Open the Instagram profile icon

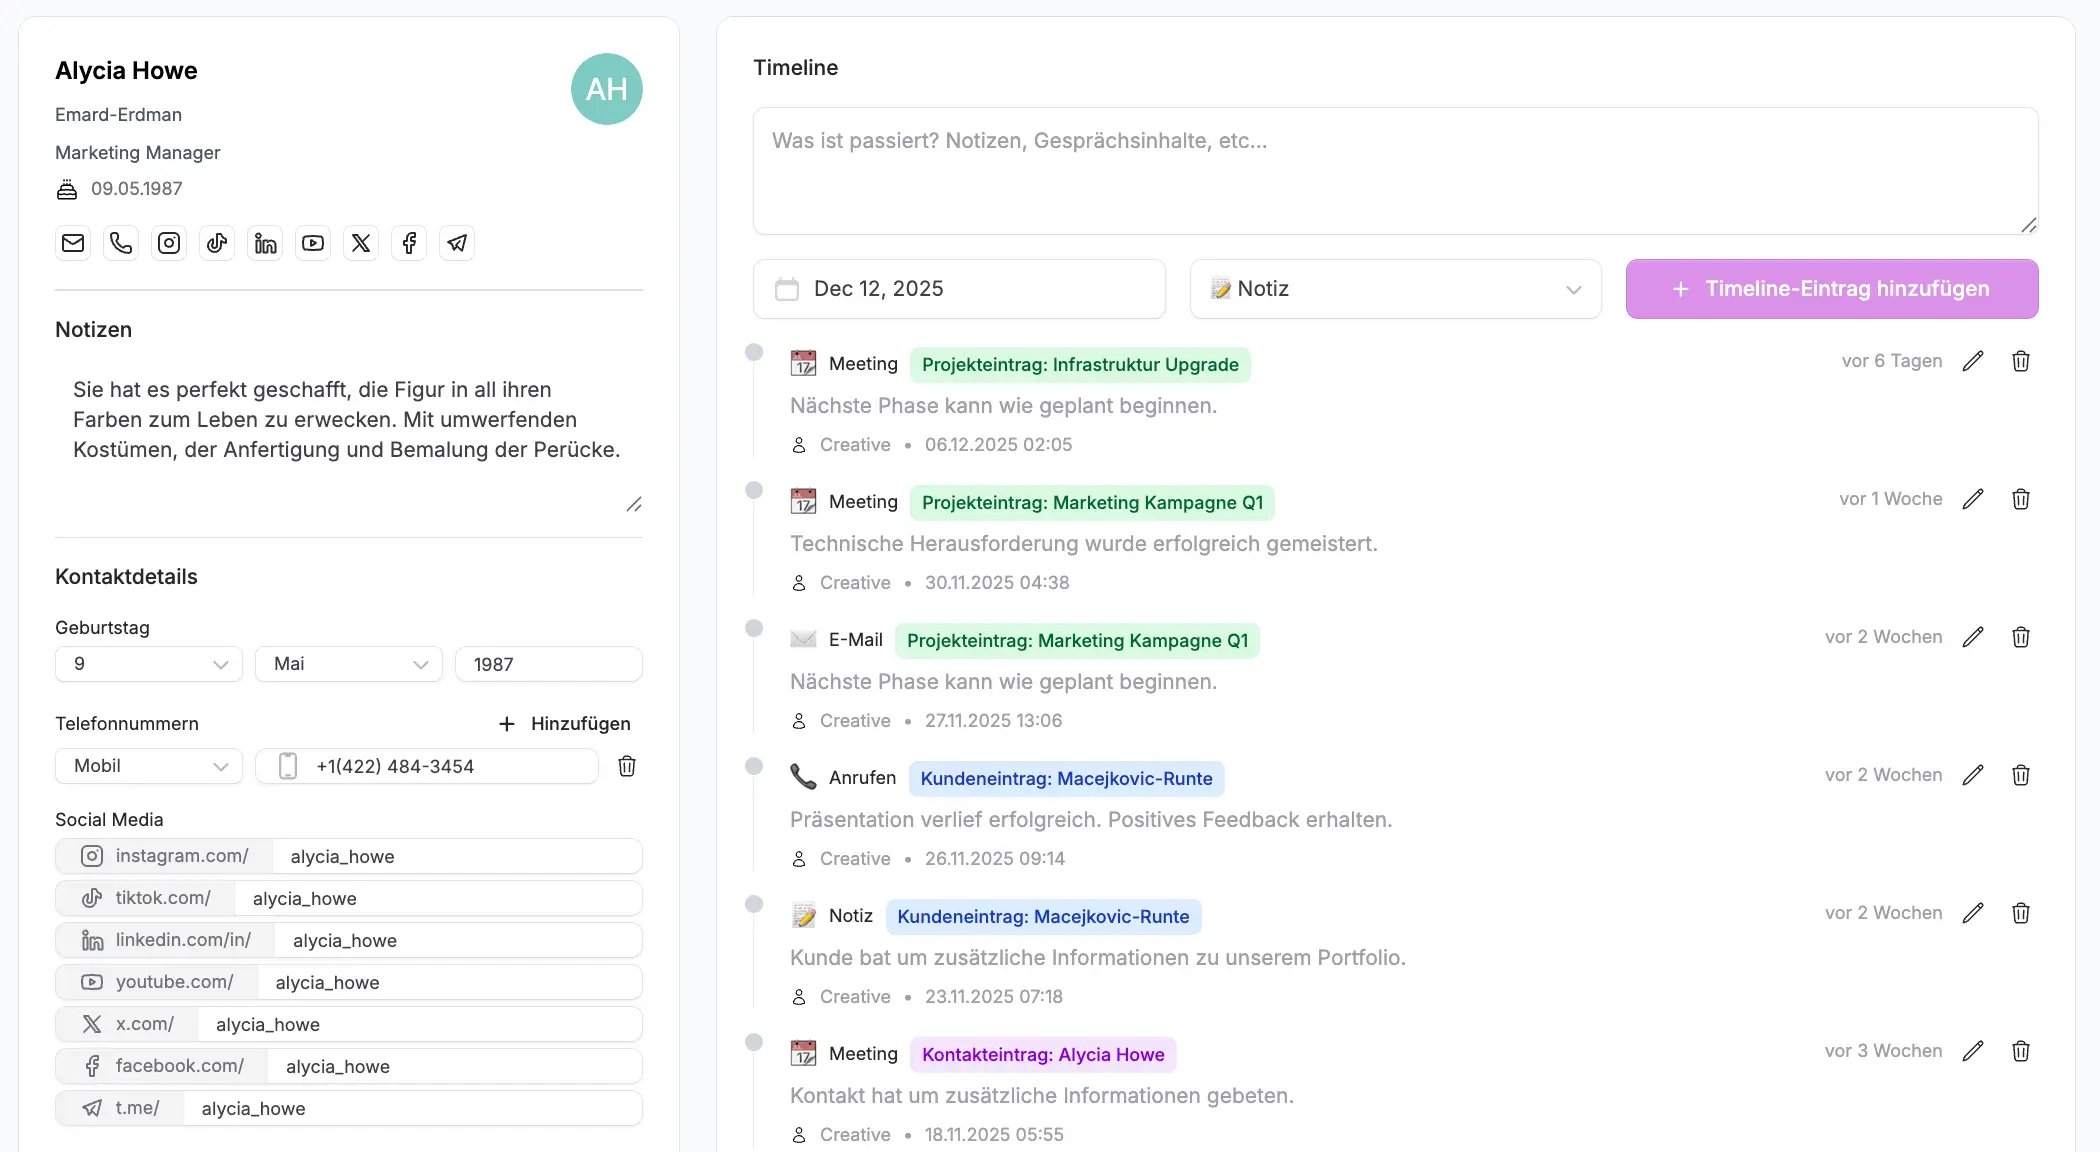169,243
